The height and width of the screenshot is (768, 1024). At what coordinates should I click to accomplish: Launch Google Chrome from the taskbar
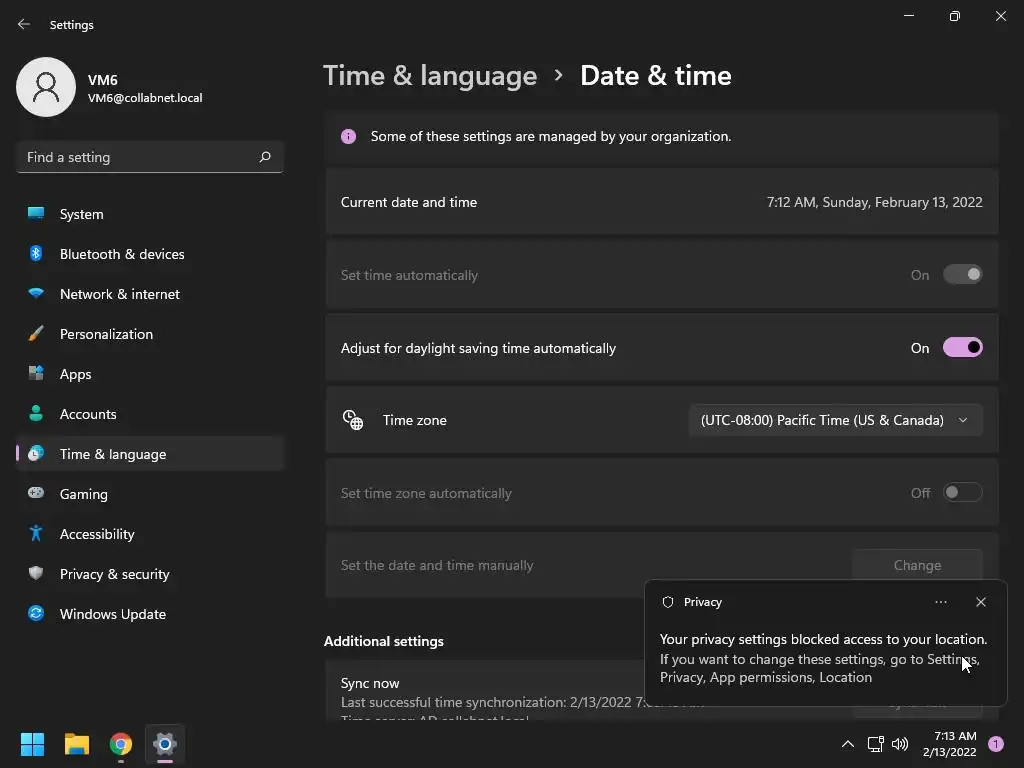click(121, 744)
